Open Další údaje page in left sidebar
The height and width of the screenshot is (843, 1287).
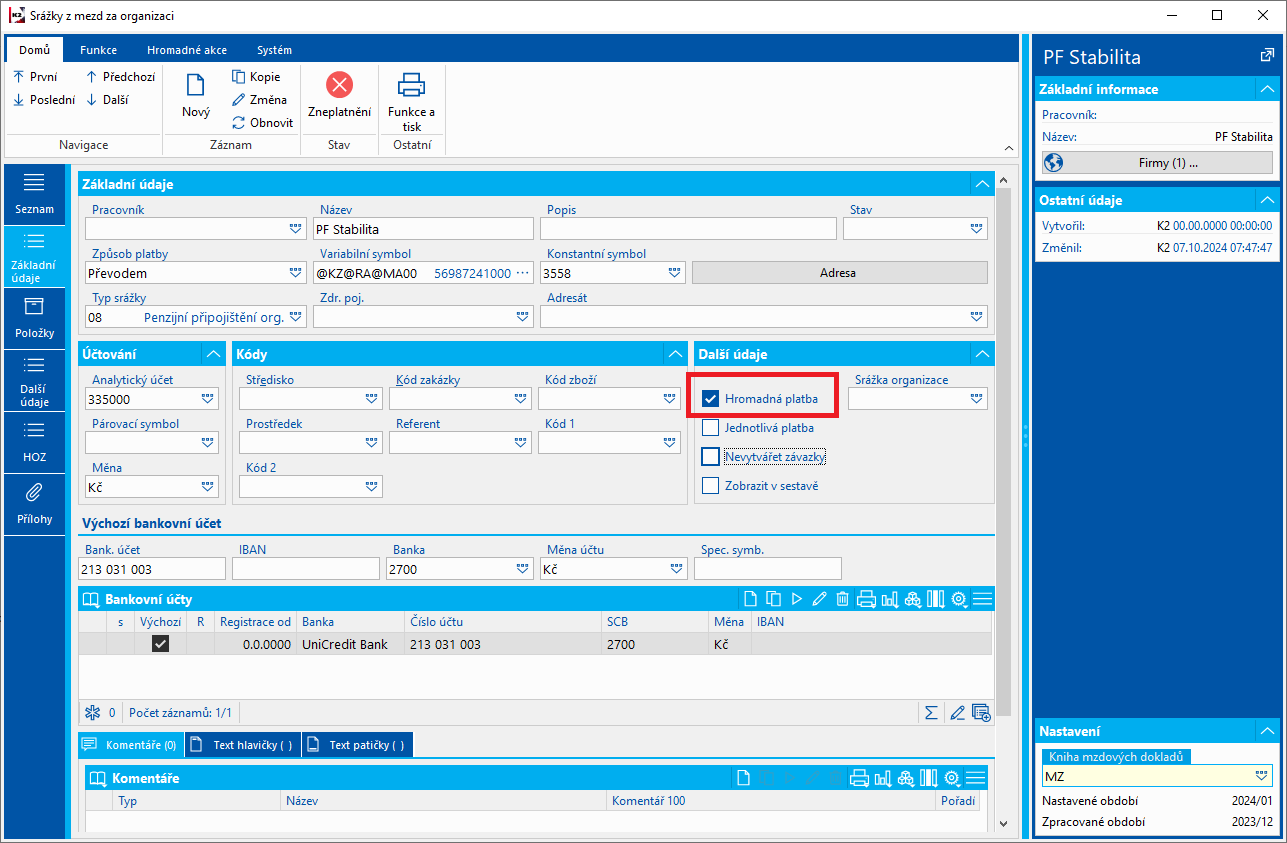click(x=35, y=380)
